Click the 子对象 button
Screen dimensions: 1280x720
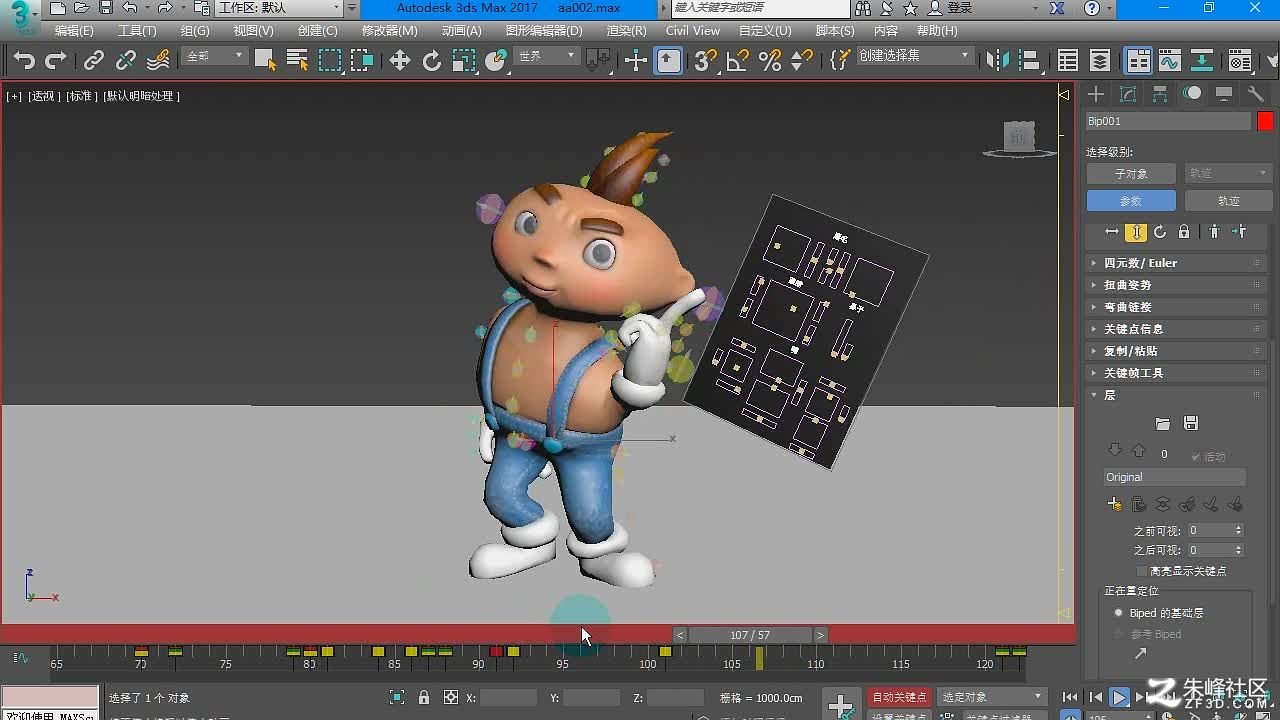(x=1131, y=174)
